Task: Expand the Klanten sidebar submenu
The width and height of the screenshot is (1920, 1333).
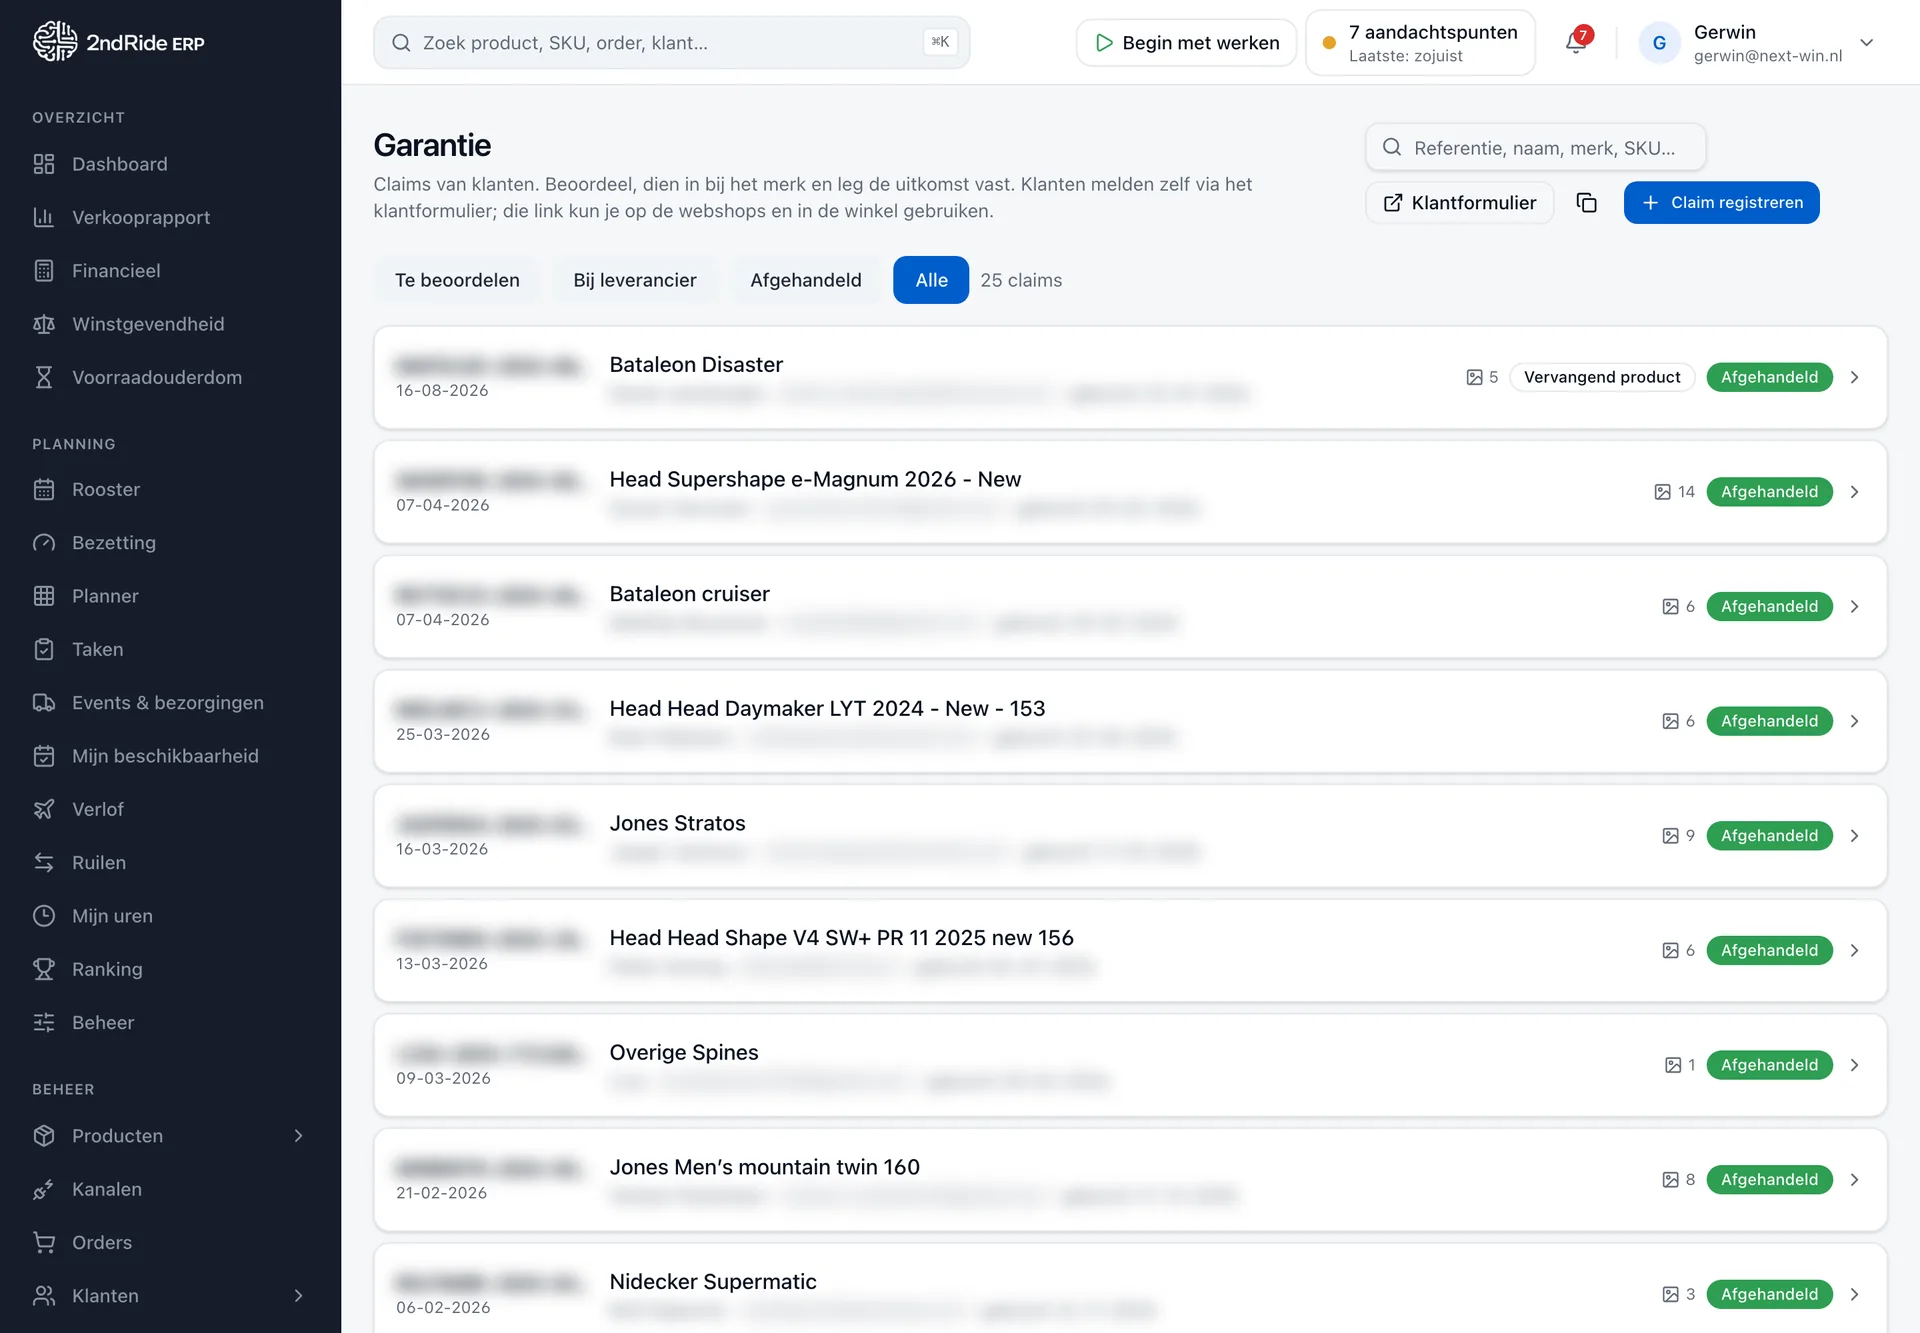Action: 298,1296
